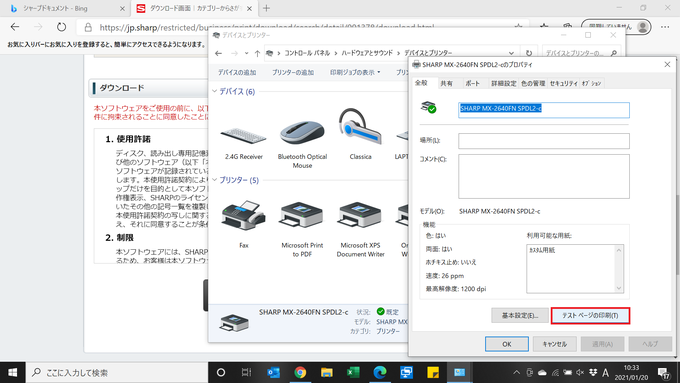Screen dimensions: 680x383
Task: Click the Devices and Printers search box
Action: (x=581, y=53)
